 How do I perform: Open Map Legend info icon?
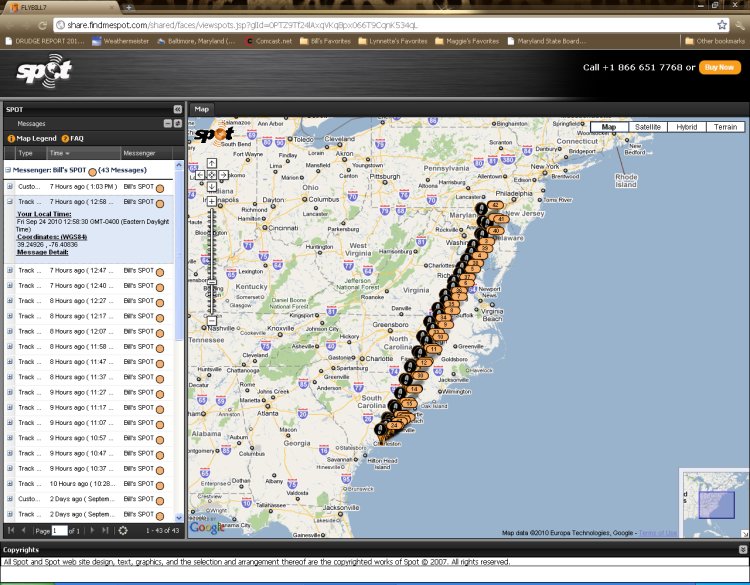click(11, 139)
